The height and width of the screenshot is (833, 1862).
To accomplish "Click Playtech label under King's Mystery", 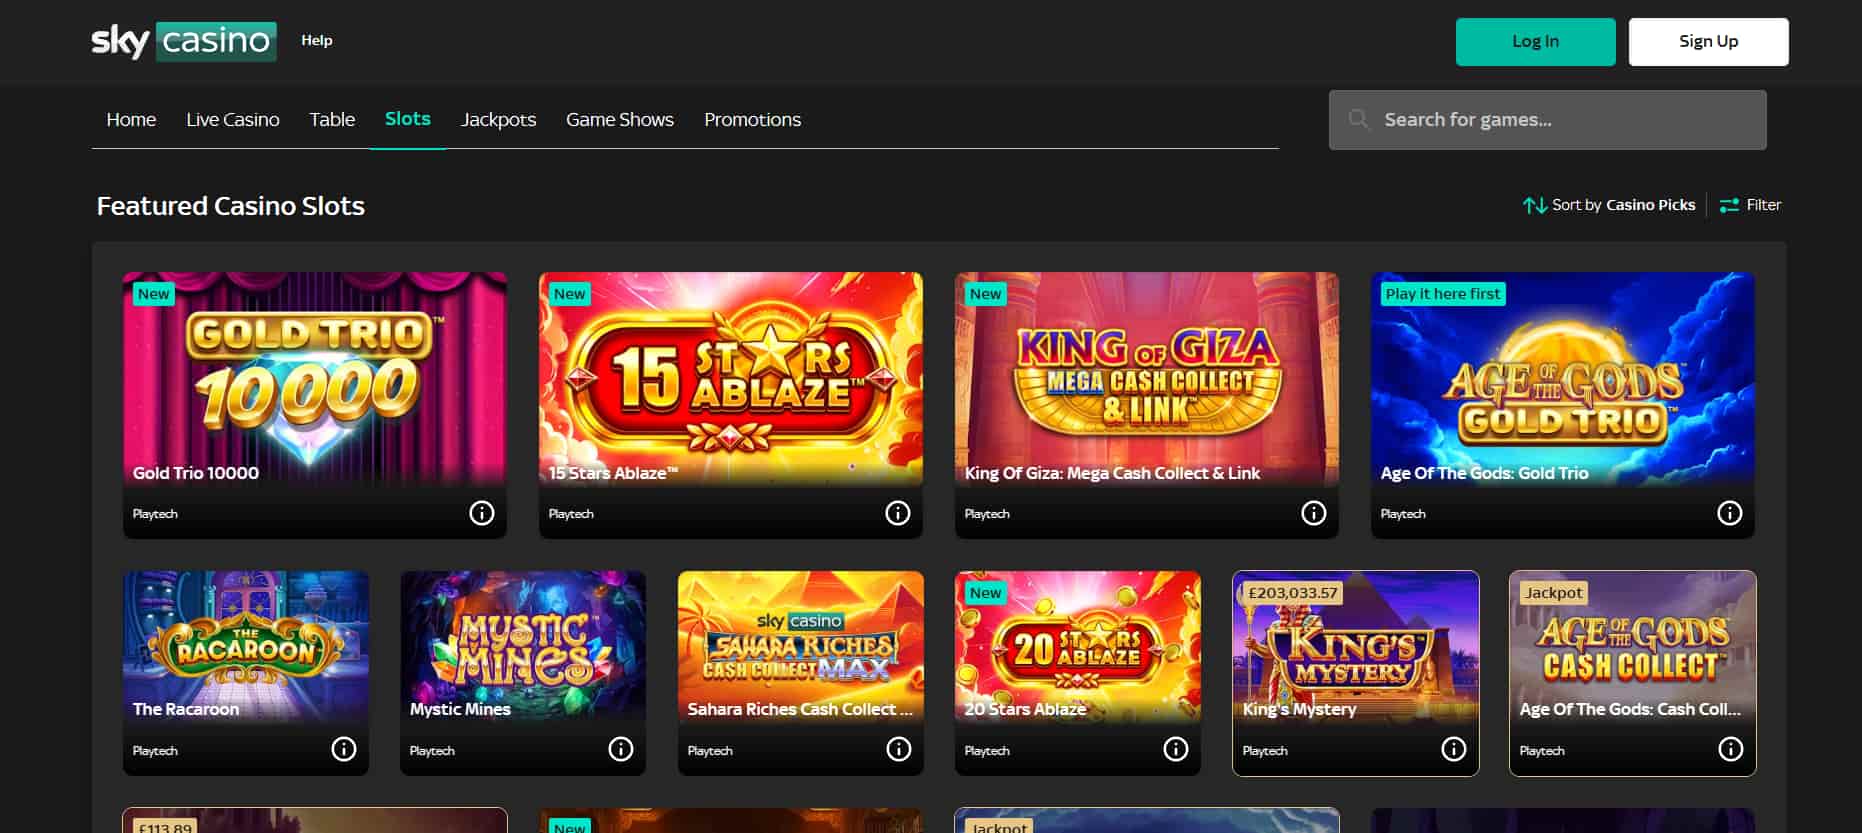I will (1265, 751).
